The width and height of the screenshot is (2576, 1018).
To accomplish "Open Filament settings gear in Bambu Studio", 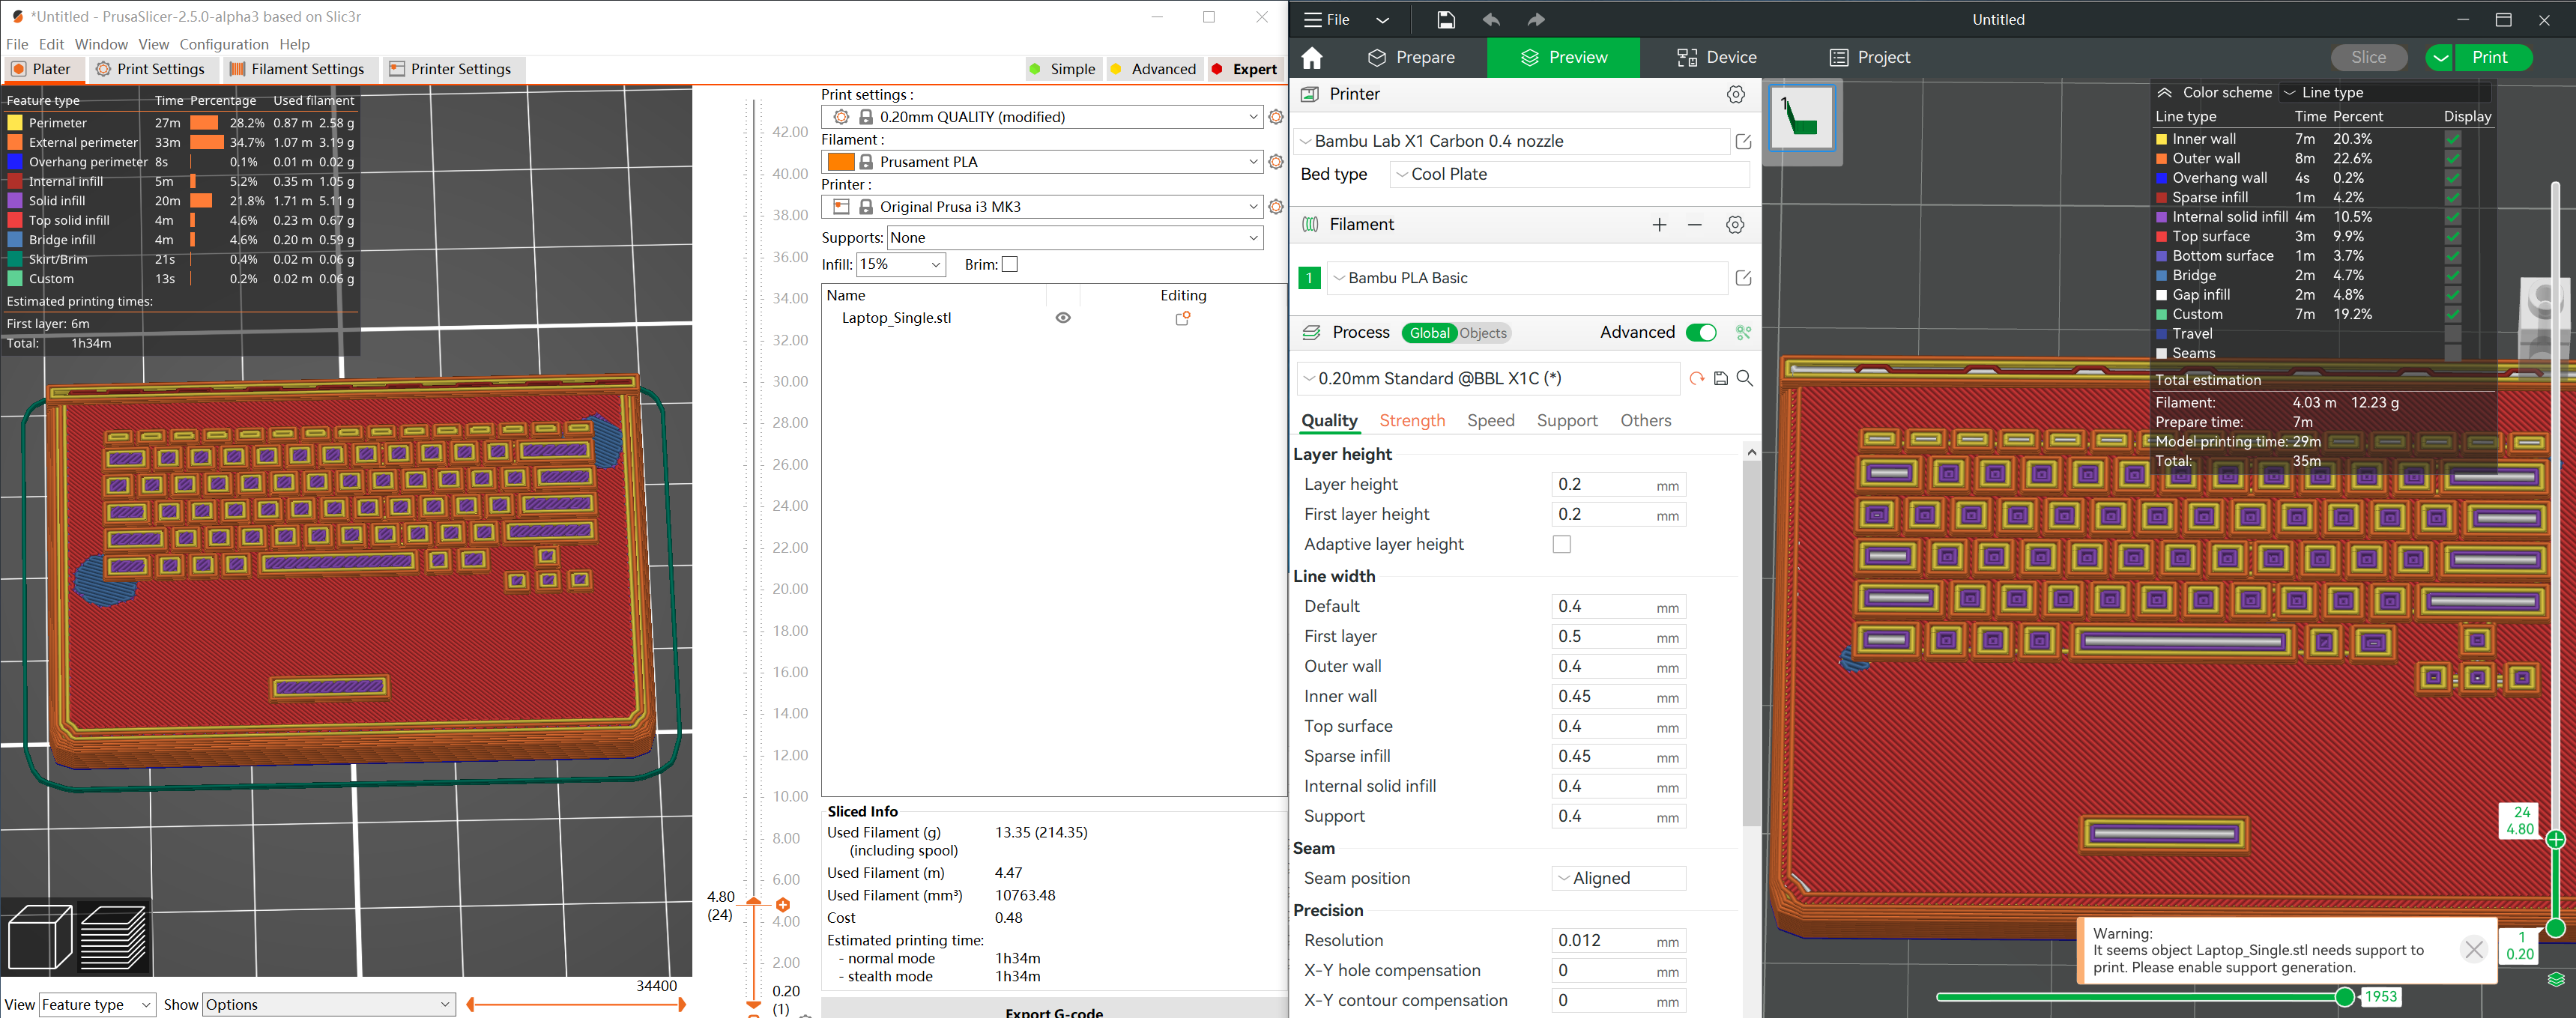I will [1735, 224].
